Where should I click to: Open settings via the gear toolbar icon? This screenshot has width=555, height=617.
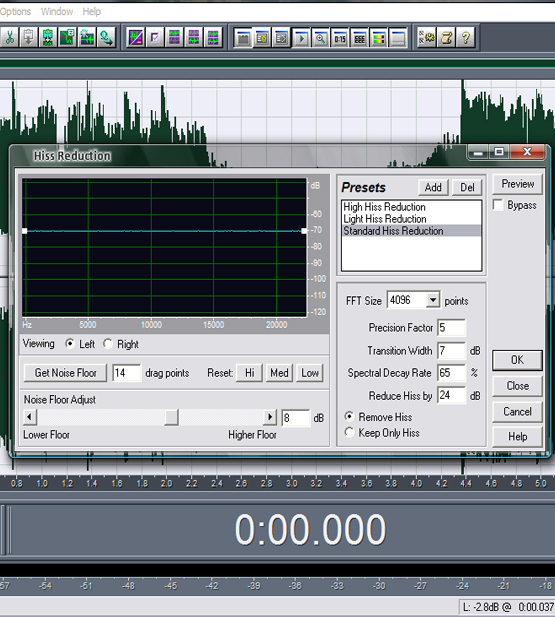click(427, 38)
